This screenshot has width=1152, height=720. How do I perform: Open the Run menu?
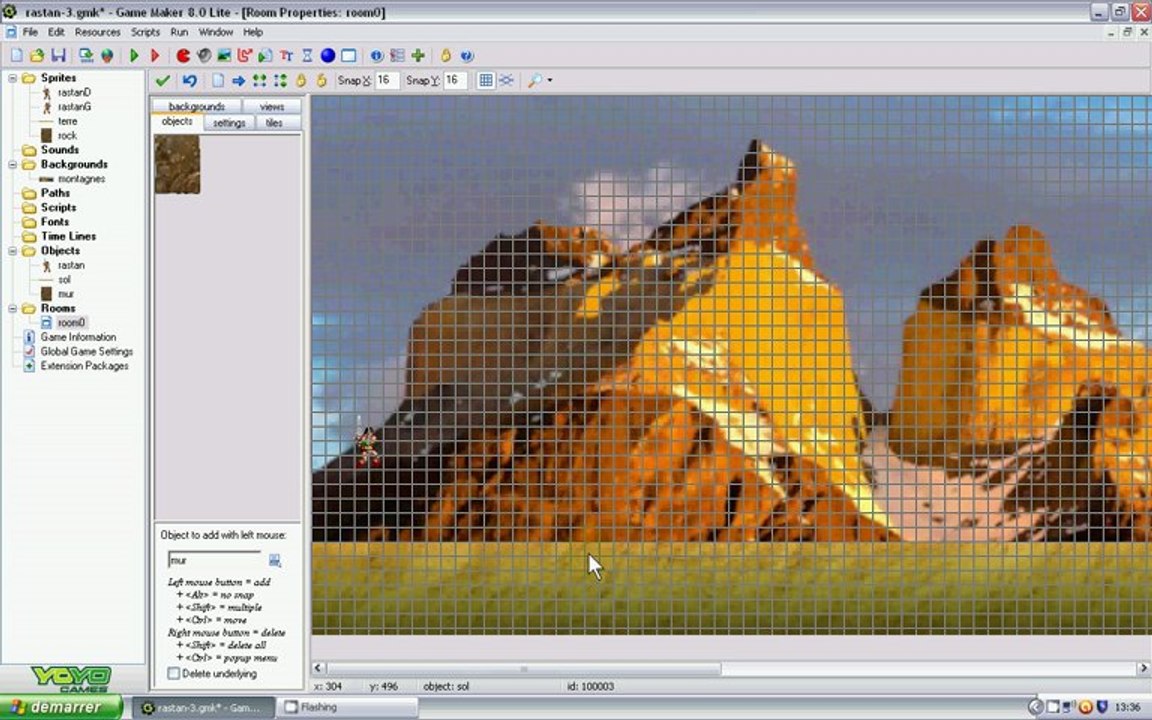[179, 32]
